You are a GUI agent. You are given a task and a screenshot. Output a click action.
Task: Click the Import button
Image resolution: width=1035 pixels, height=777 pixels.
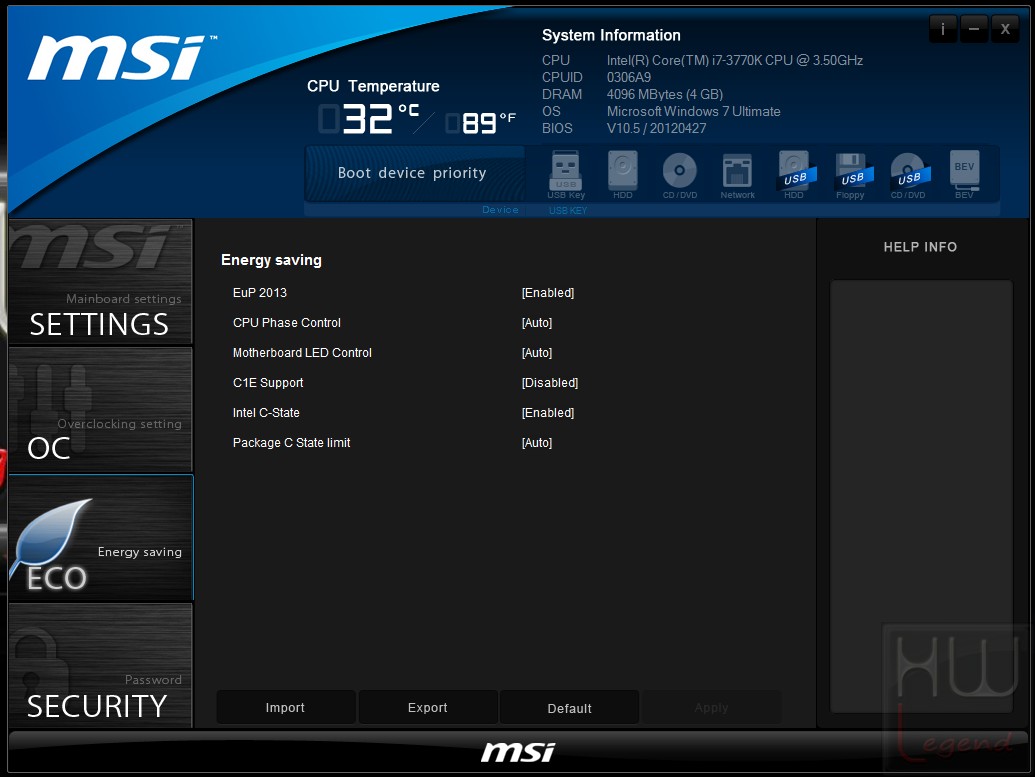285,708
